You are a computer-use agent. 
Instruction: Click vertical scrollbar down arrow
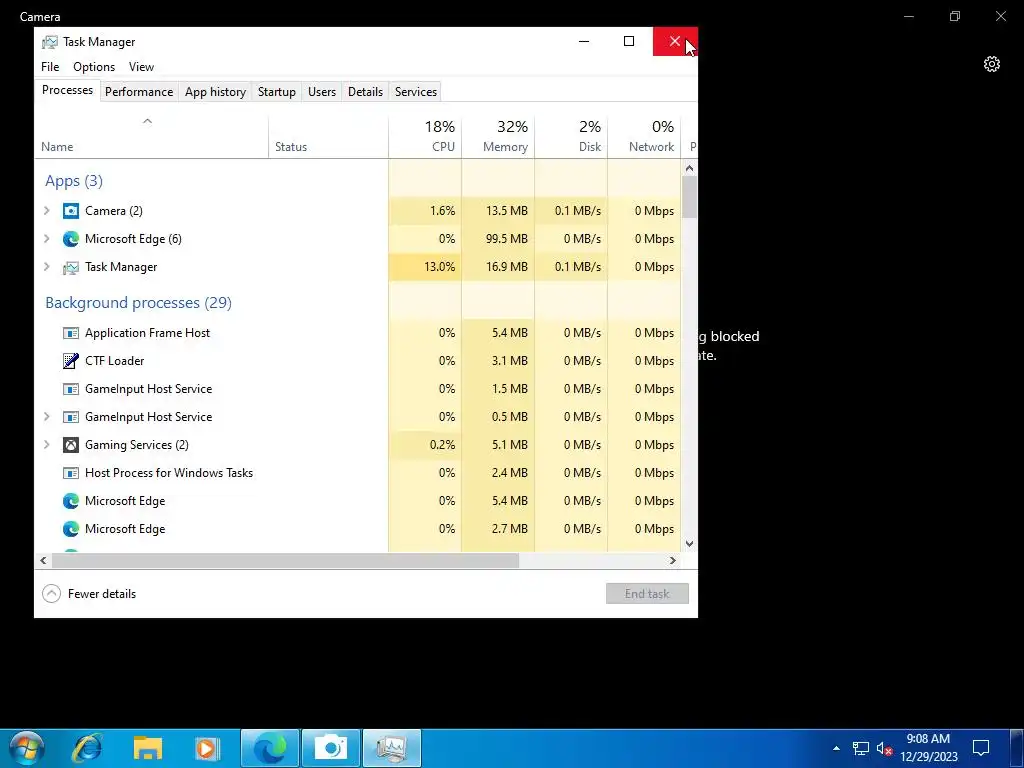(690, 543)
